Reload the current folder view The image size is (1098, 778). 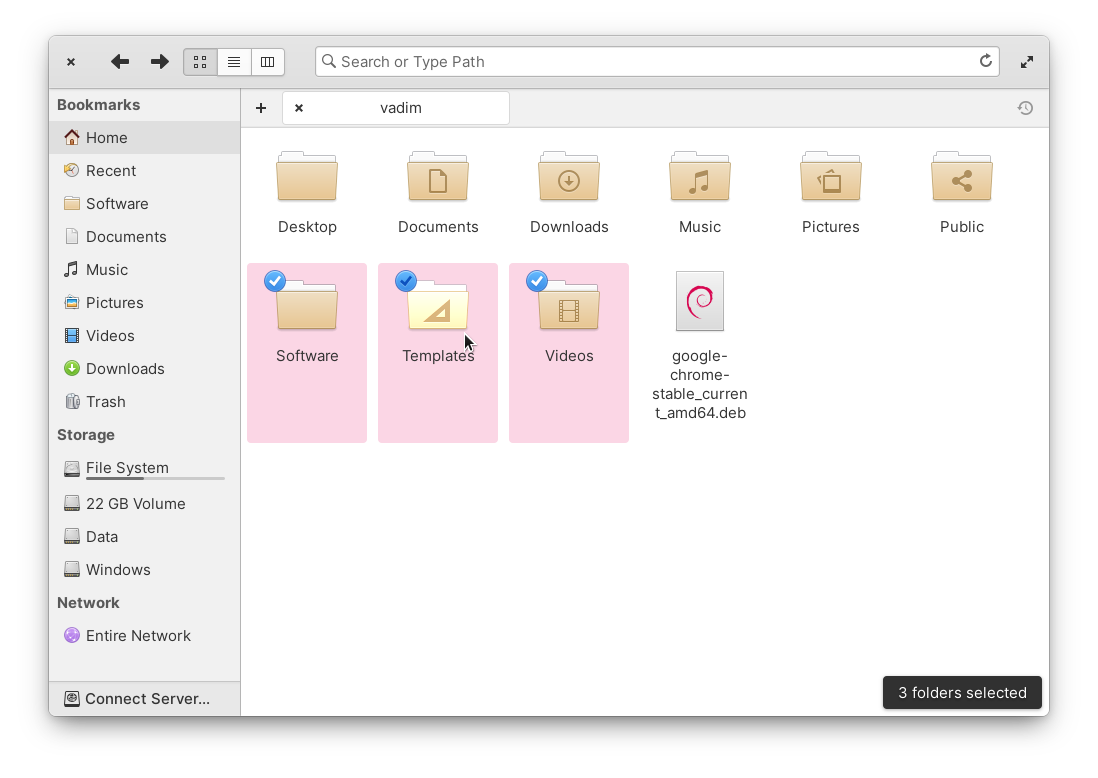click(986, 61)
